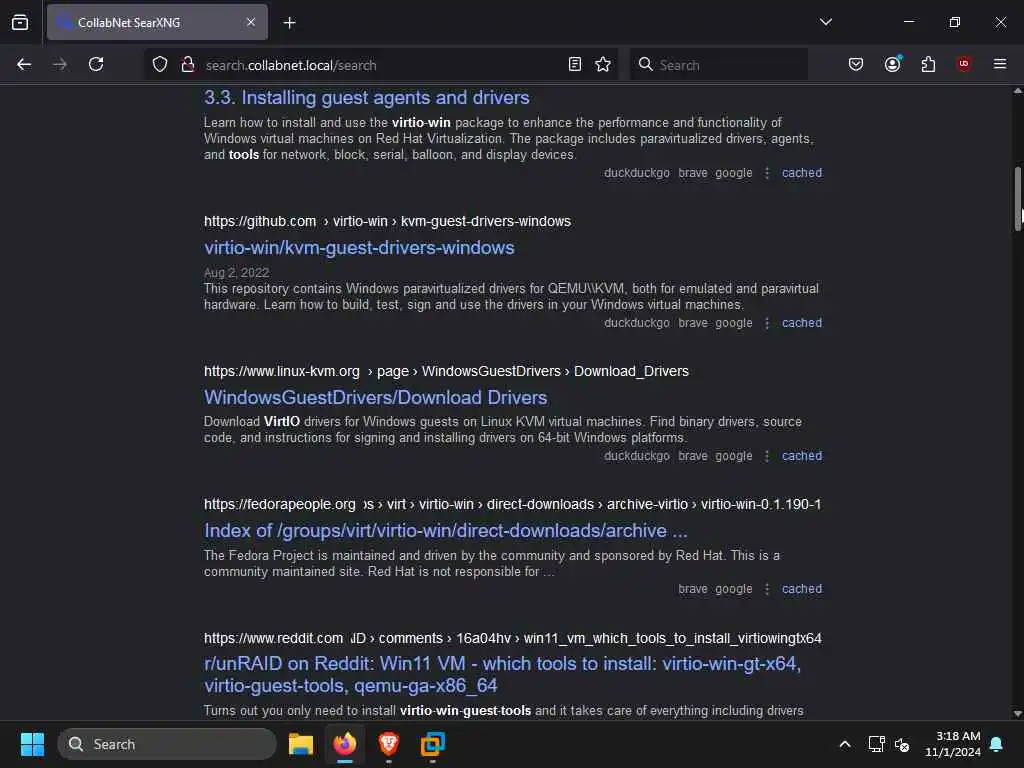Go back to the previous page
1024x768 pixels.
tap(24, 64)
